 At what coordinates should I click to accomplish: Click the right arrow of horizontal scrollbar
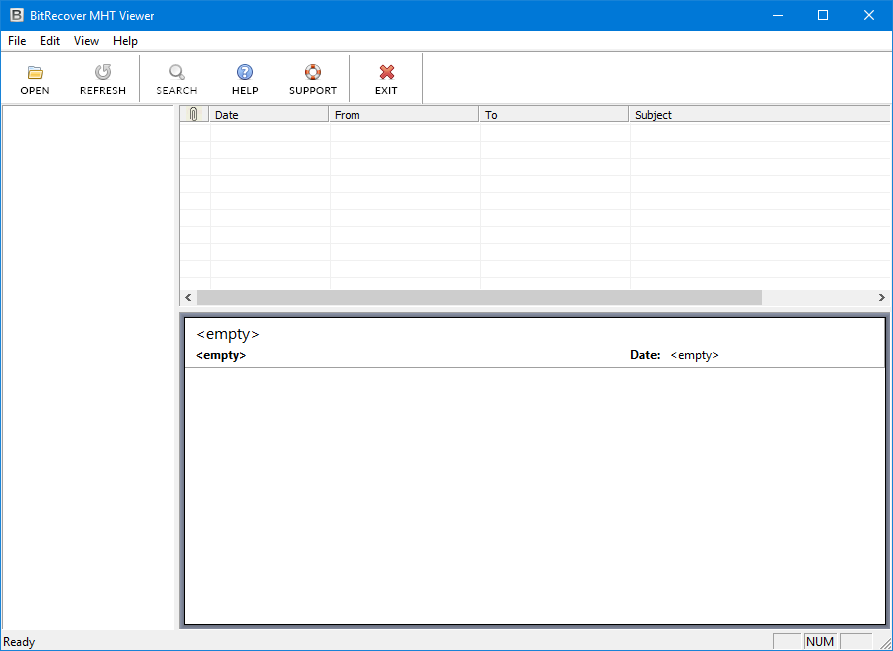[882, 297]
